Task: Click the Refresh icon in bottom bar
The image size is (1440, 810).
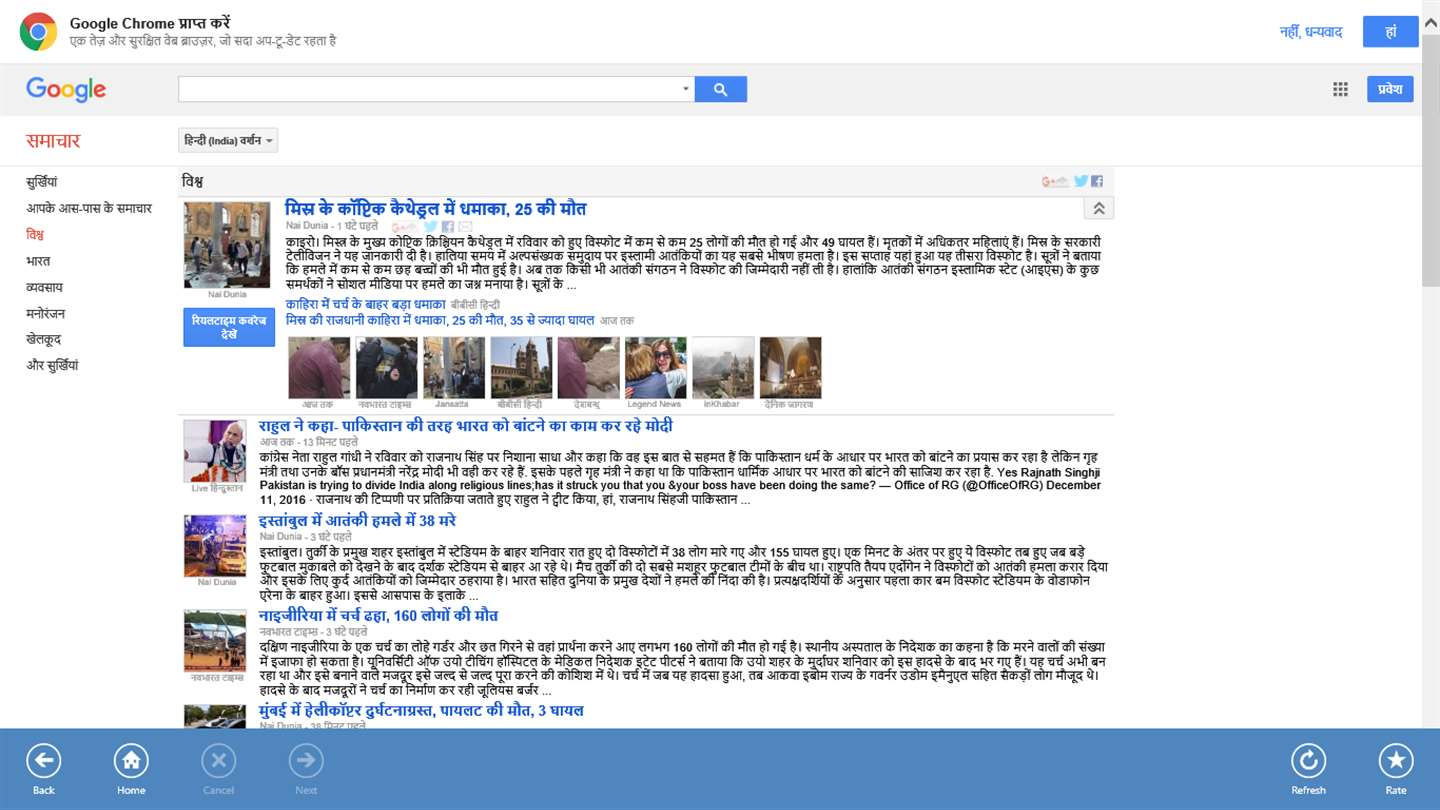Action: point(1308,762)
